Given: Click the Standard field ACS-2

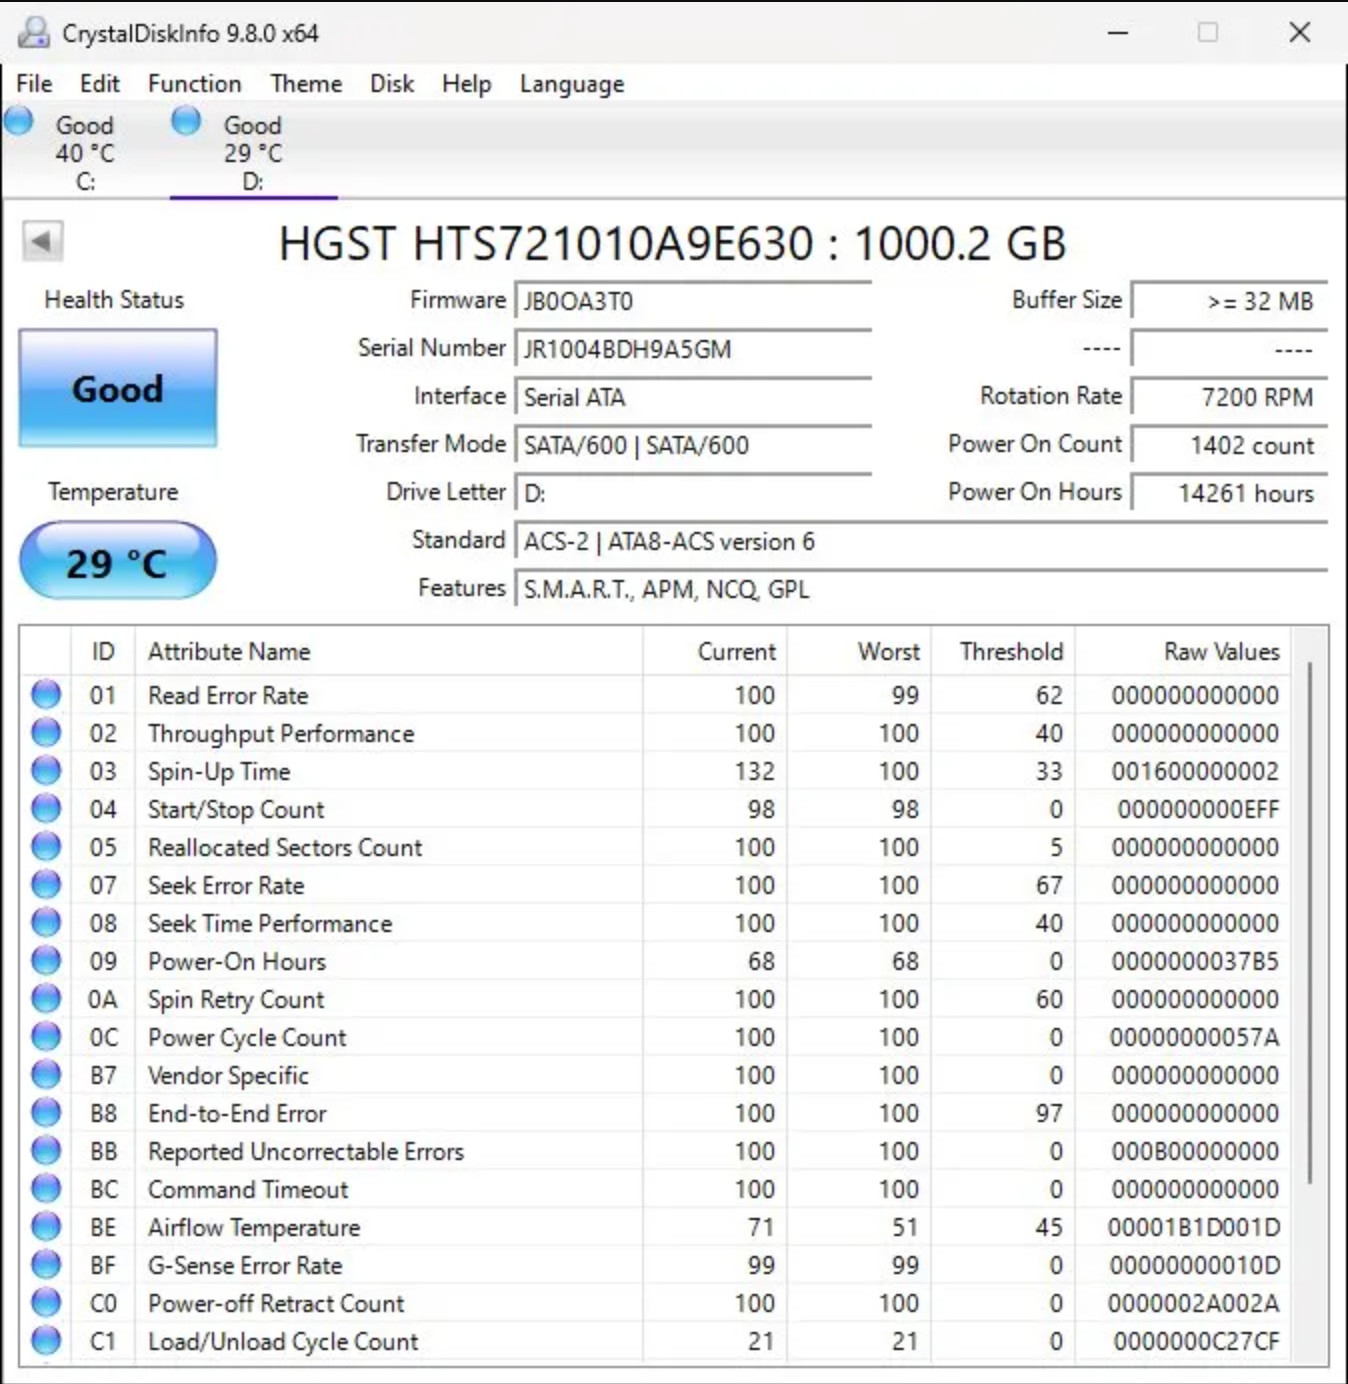Looking at the screenshot, I should [x=921, y=541].
